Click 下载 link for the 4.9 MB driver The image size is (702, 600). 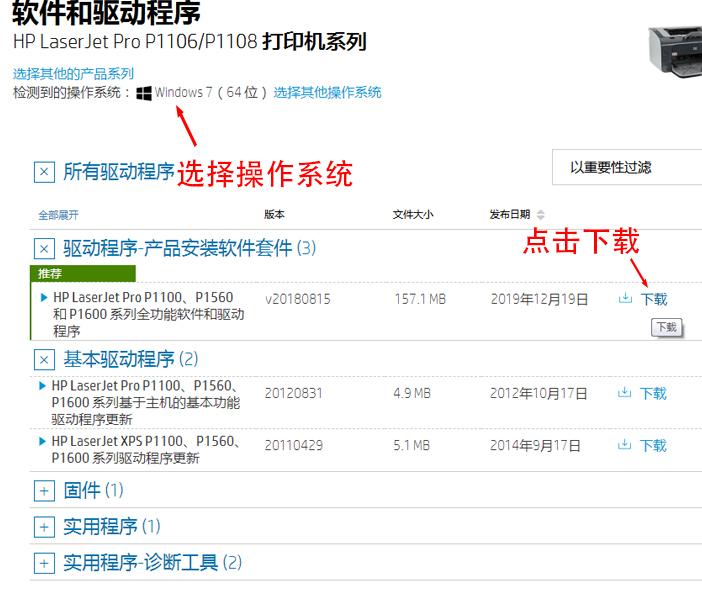click(x=653, y=394)
